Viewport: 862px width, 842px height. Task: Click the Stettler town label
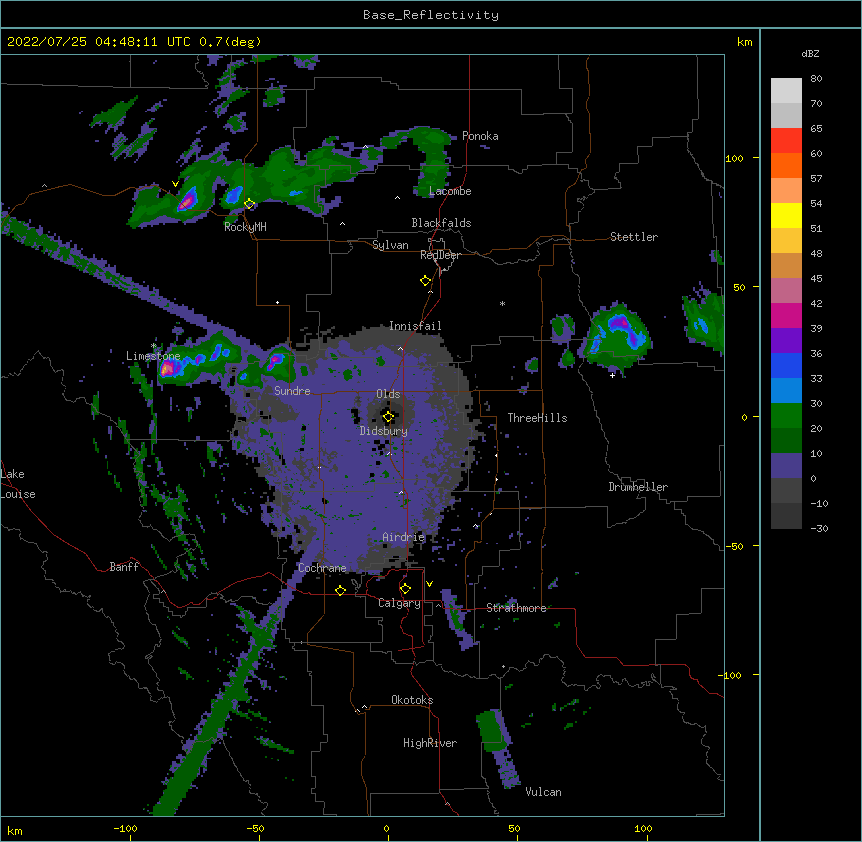pyautogui.click(x=634, y=237)
